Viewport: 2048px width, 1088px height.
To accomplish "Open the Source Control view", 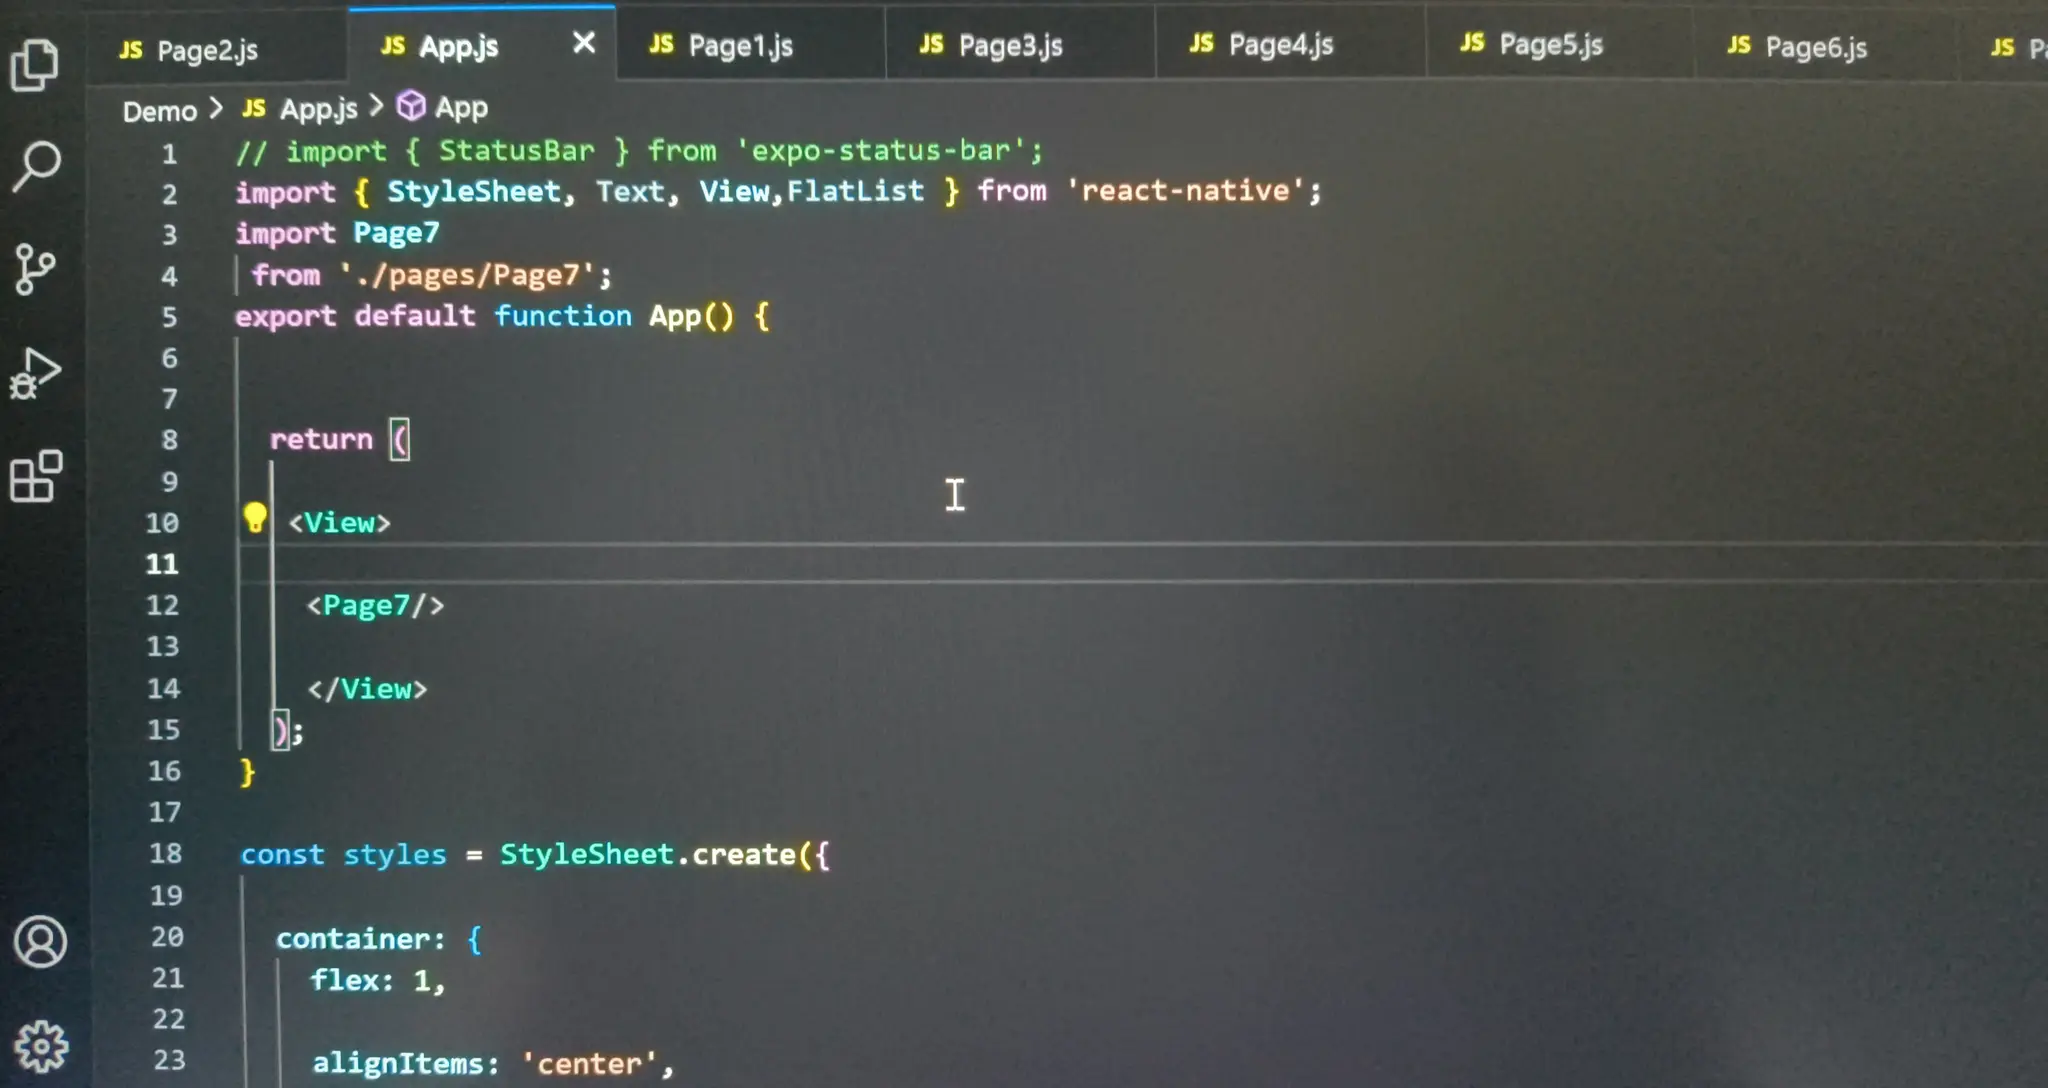I will point(35,269).
